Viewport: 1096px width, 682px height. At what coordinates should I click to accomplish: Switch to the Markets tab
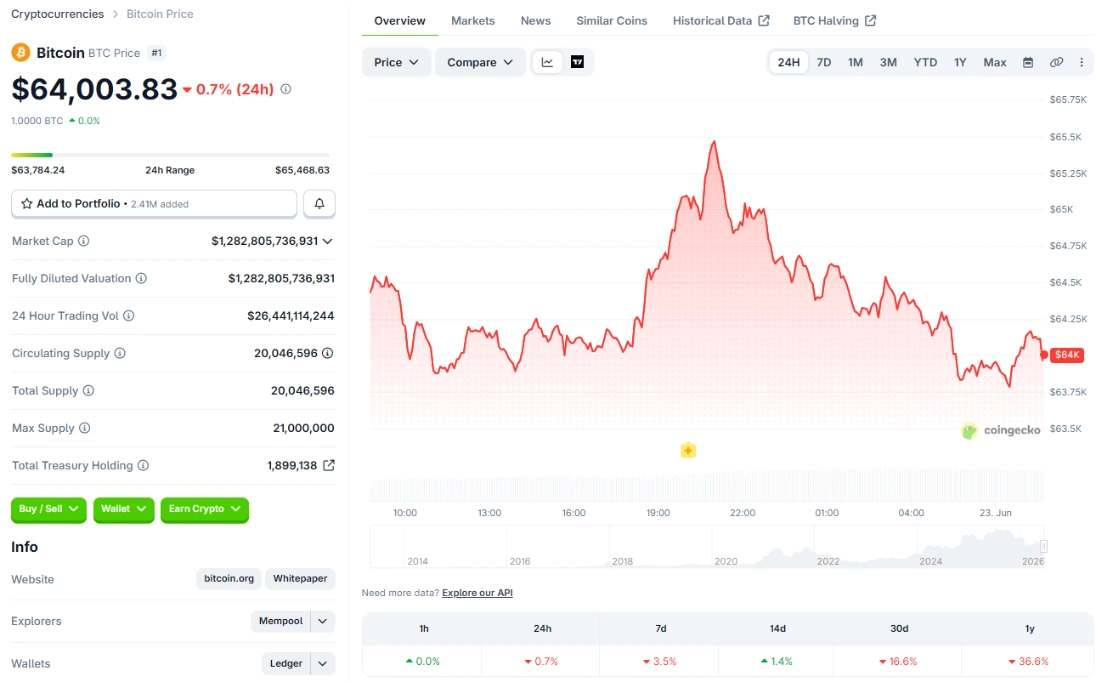[473, 21]
